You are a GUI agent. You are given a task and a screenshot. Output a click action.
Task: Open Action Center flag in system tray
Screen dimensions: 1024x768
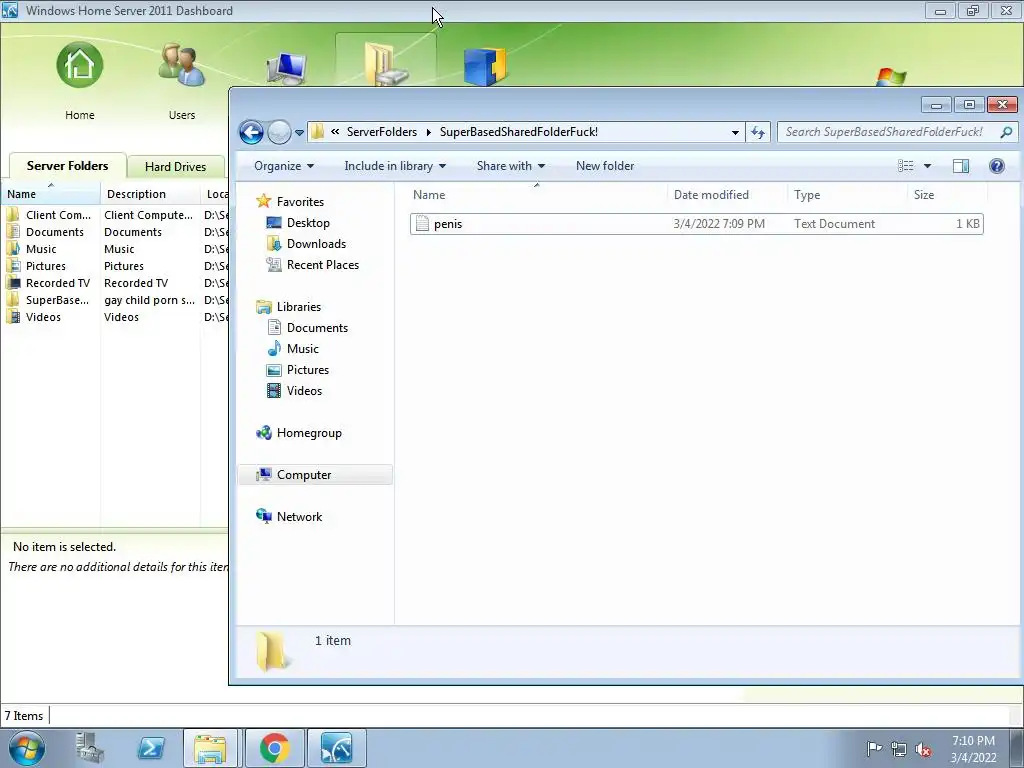click(x=874, y=748)
